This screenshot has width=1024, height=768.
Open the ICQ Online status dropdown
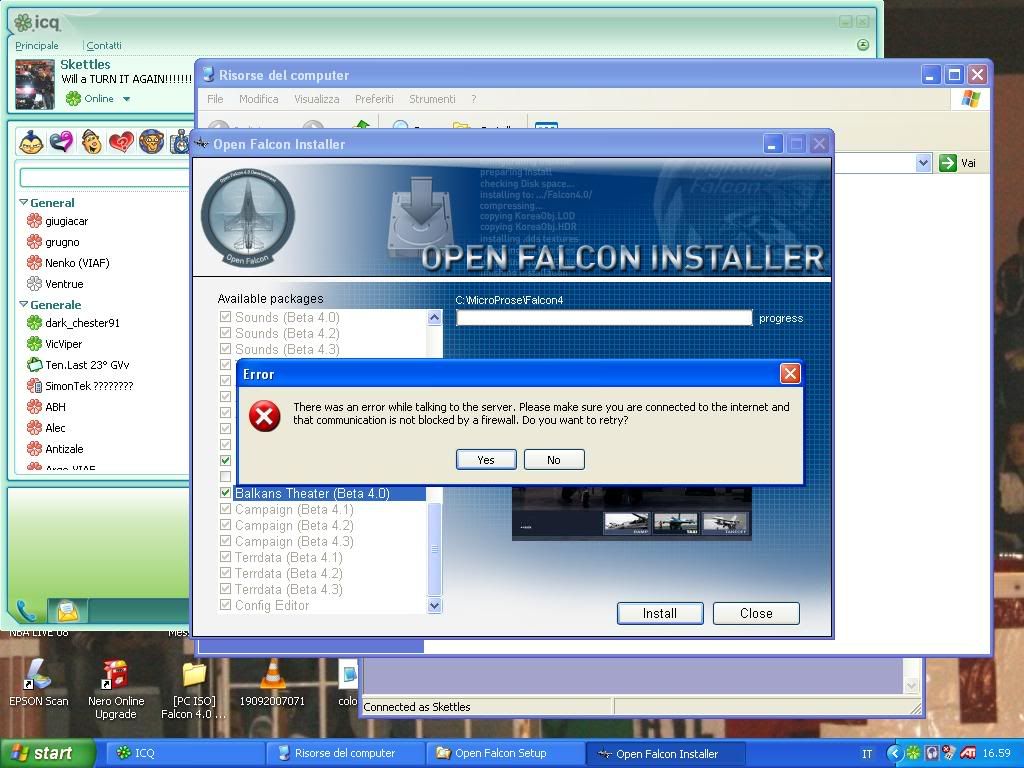126,99
